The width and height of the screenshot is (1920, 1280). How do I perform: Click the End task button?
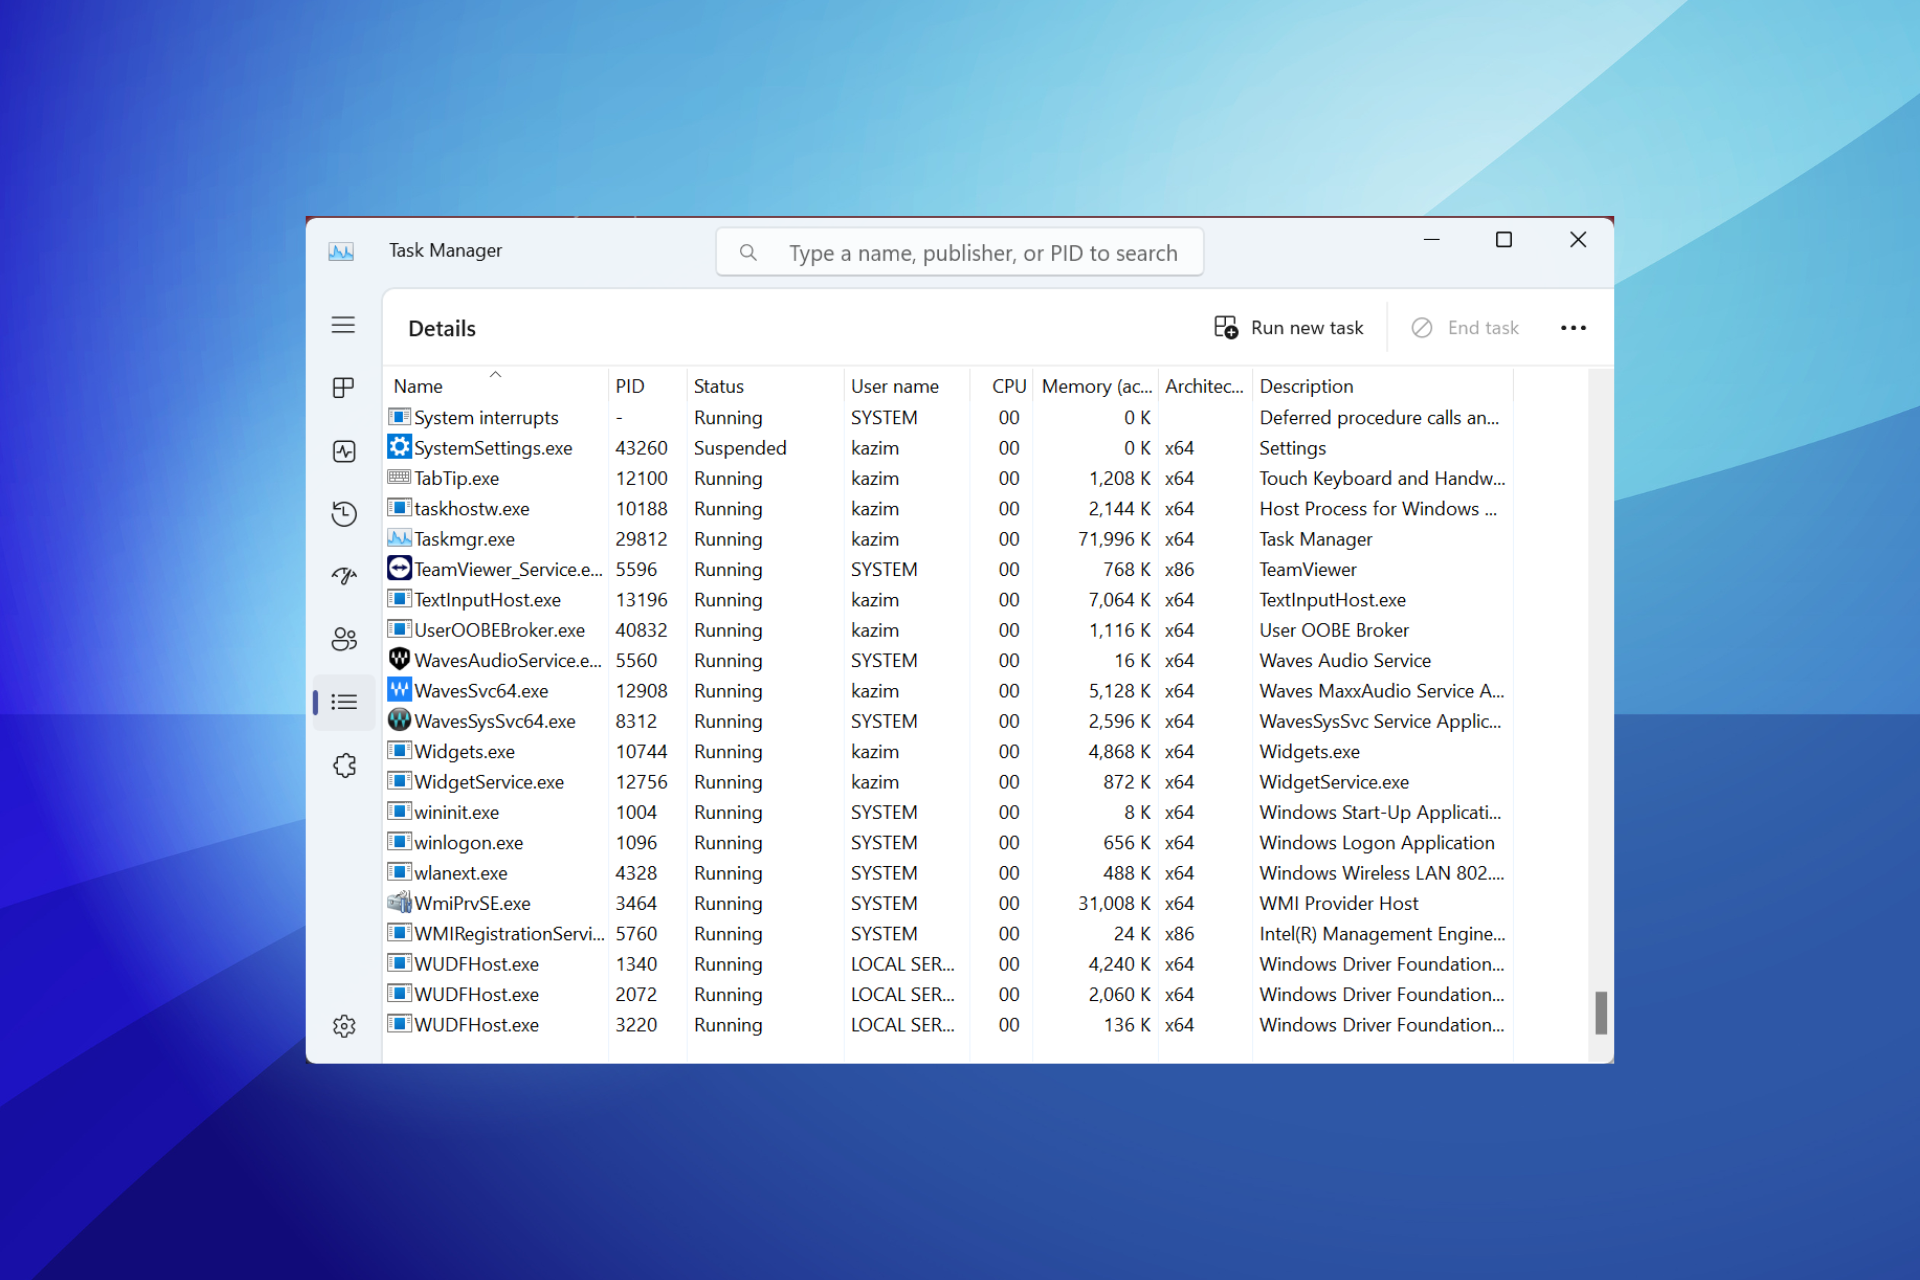1465,328
